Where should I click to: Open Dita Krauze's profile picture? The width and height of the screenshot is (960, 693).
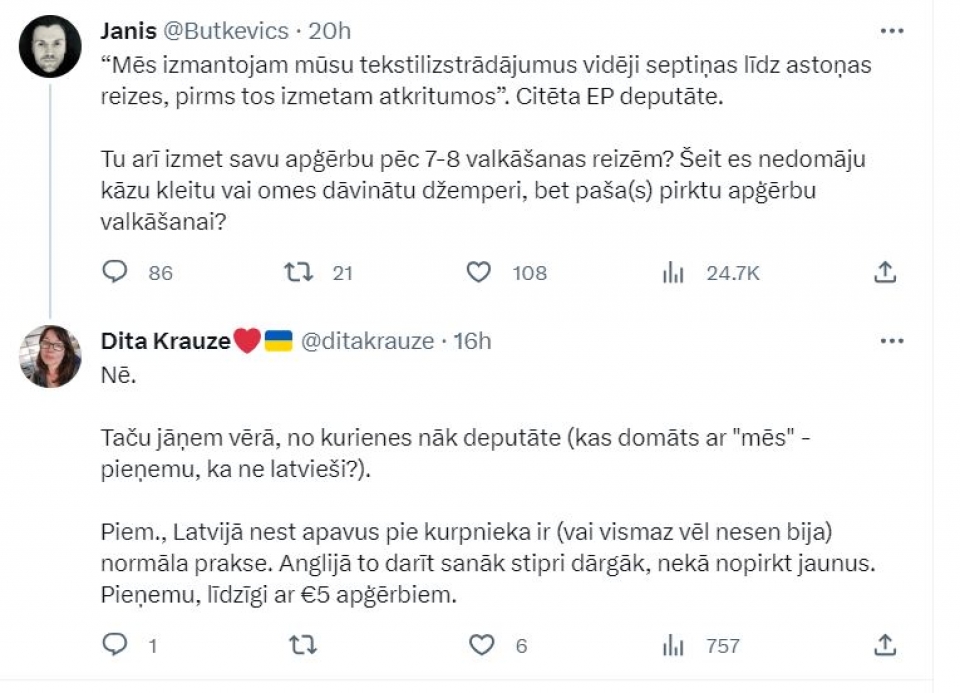[50, 356]
